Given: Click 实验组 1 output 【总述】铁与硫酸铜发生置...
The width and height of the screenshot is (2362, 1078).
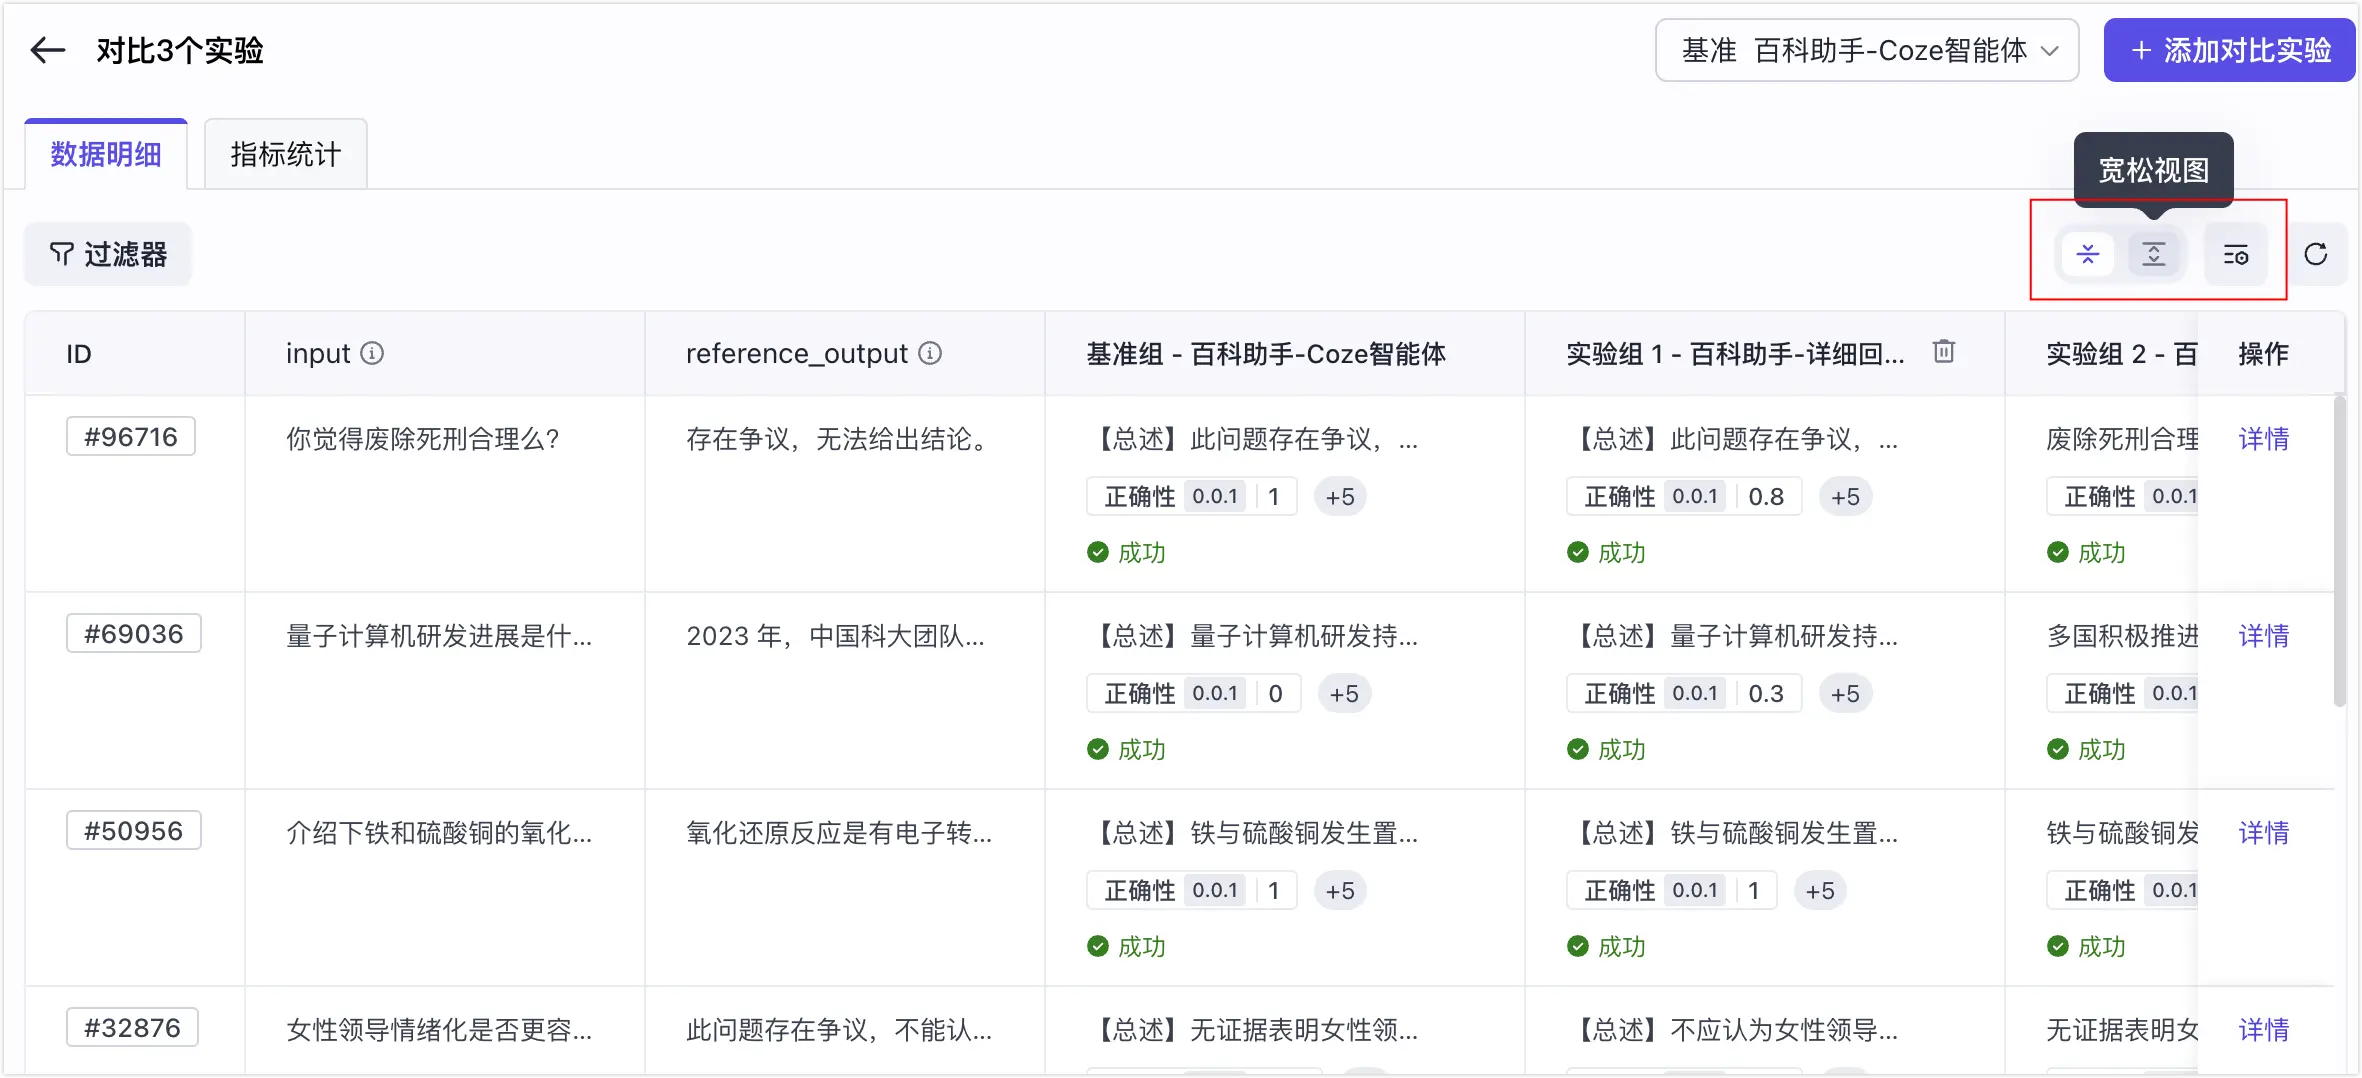Looking at the screenshot, I should tap(1732, 832).
